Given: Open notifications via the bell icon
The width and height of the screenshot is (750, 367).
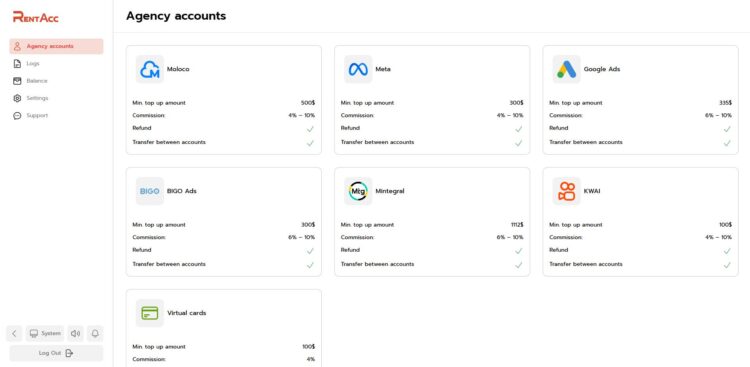Looking at the screenshot, I should pos(95,334).
